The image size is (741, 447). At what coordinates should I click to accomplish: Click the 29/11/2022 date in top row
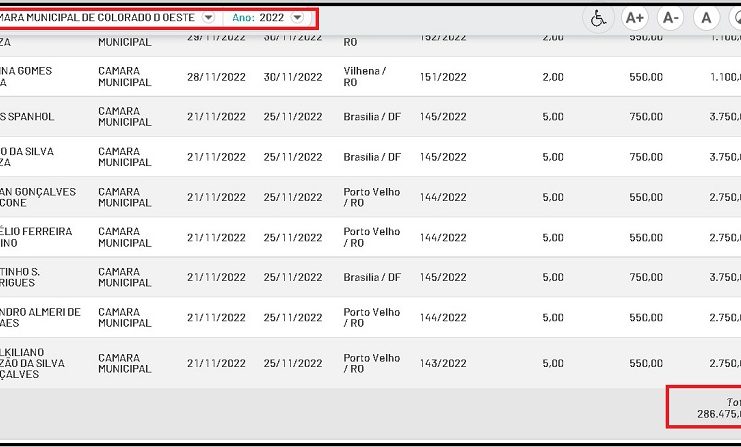[x=216, y=38]
